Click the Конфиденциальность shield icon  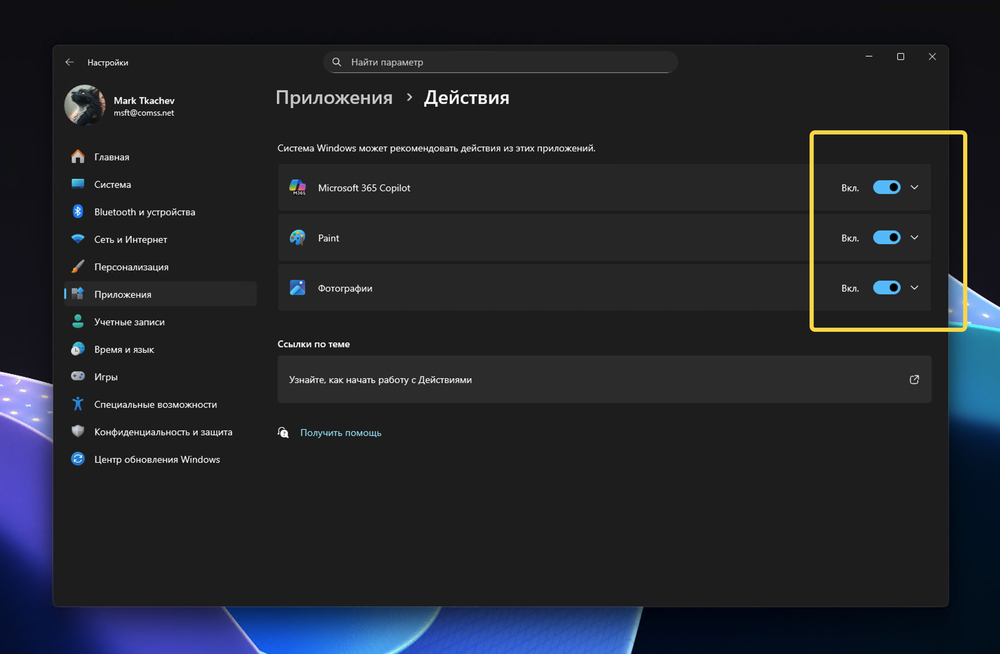(x=78, y=431)
